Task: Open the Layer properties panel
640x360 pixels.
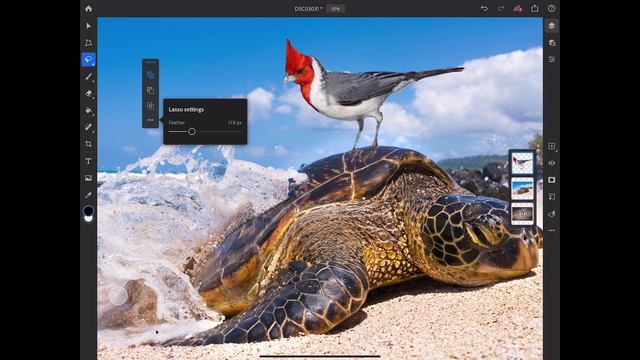Action: click(552, 60)
